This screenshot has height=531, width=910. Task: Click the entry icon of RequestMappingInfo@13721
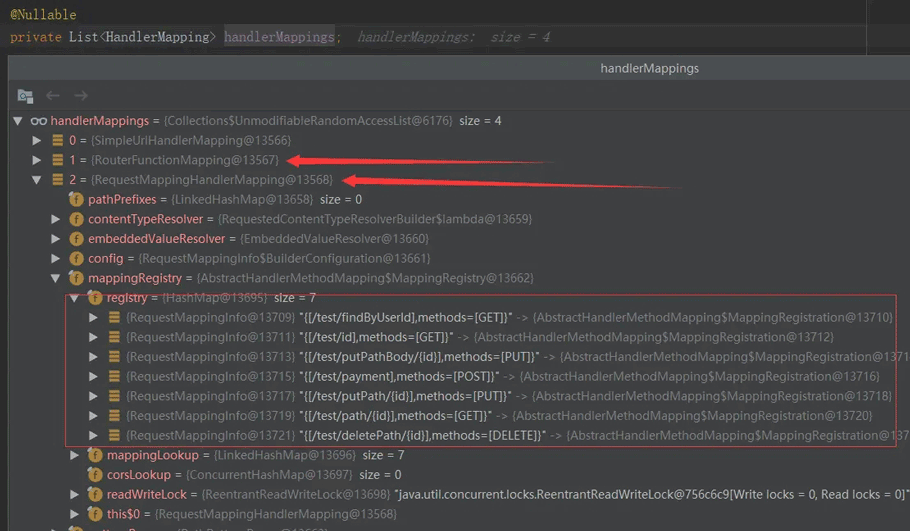(x=114, y=436)
